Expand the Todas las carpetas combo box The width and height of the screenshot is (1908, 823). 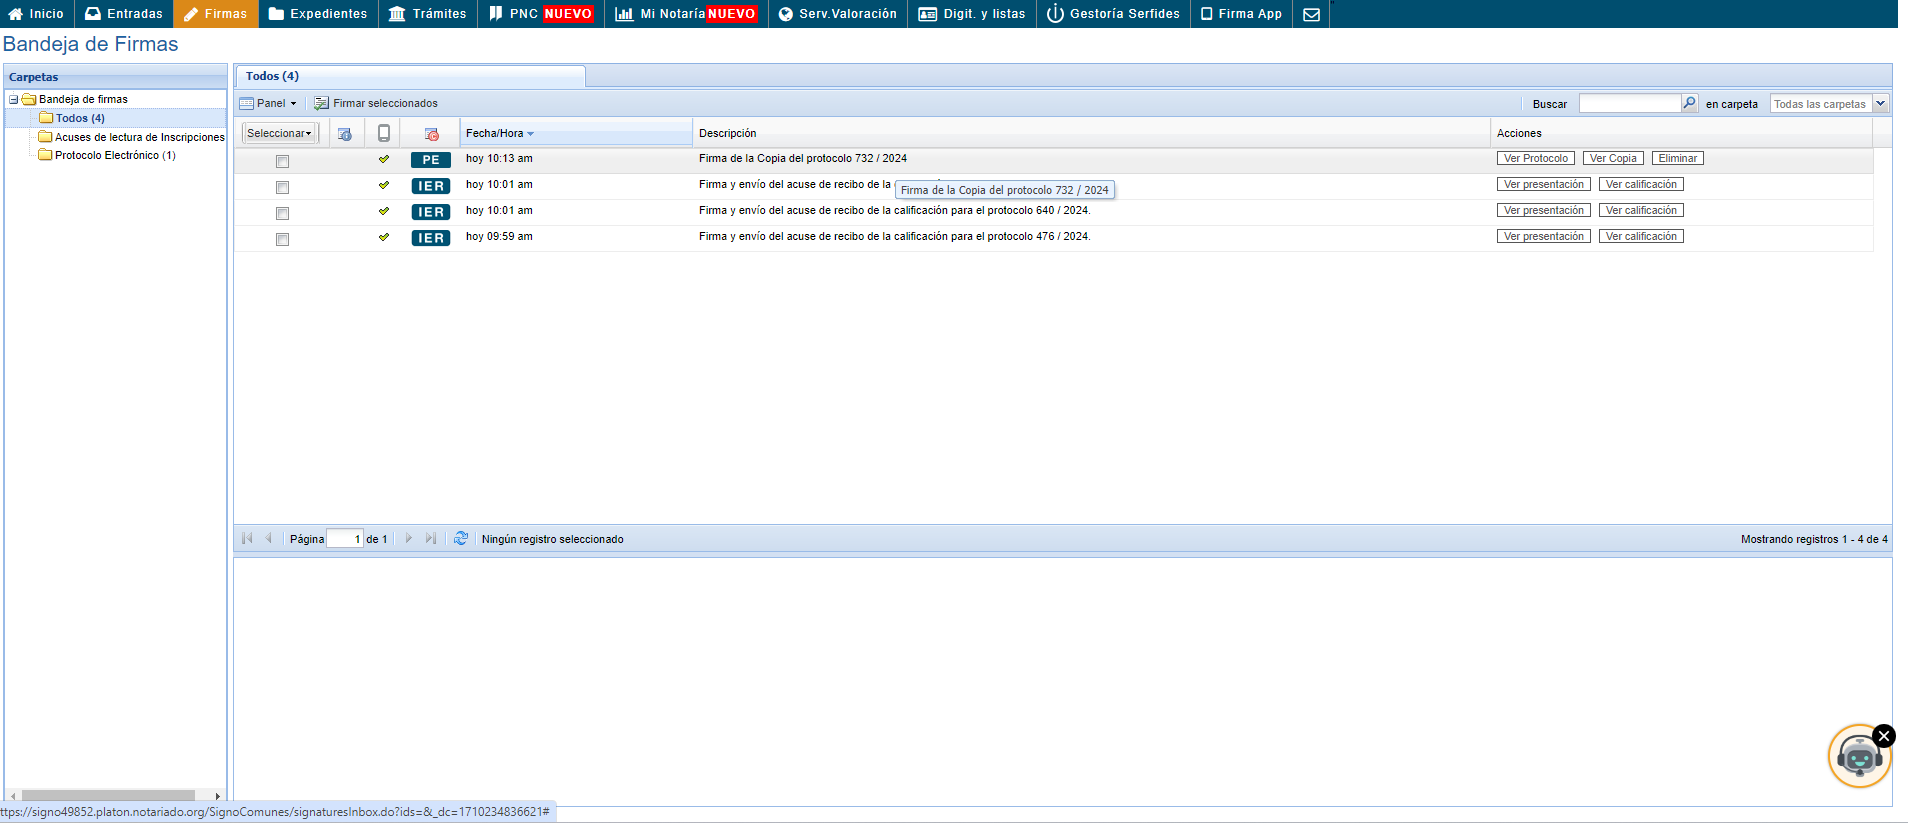tap(1880, 103)
